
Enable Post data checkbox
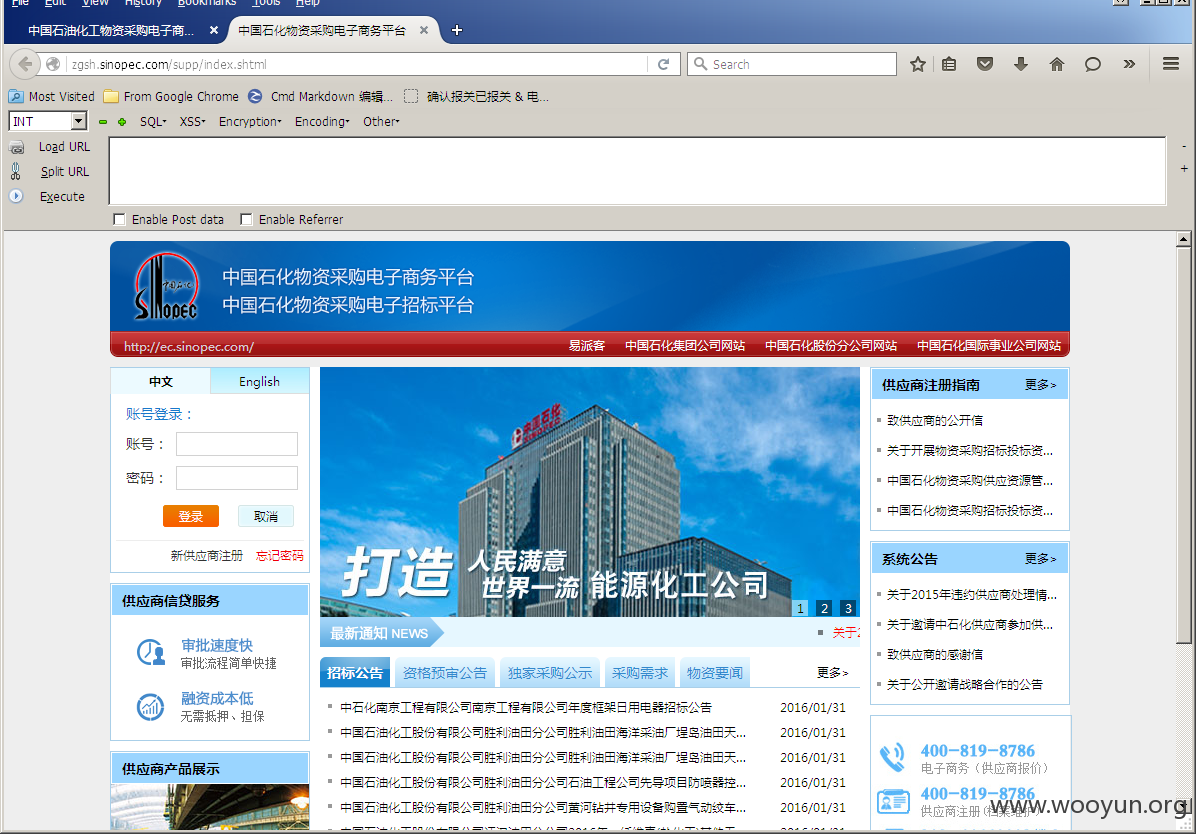[119, 219]
